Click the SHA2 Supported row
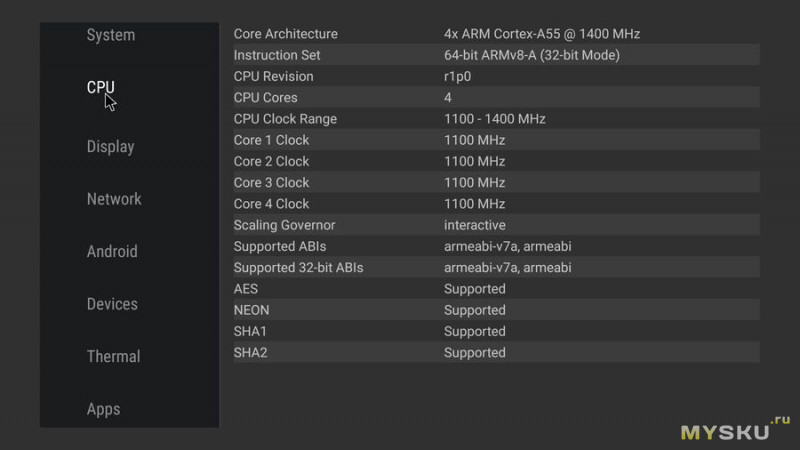This screenshot has width=800, height=450. point(496,353)
